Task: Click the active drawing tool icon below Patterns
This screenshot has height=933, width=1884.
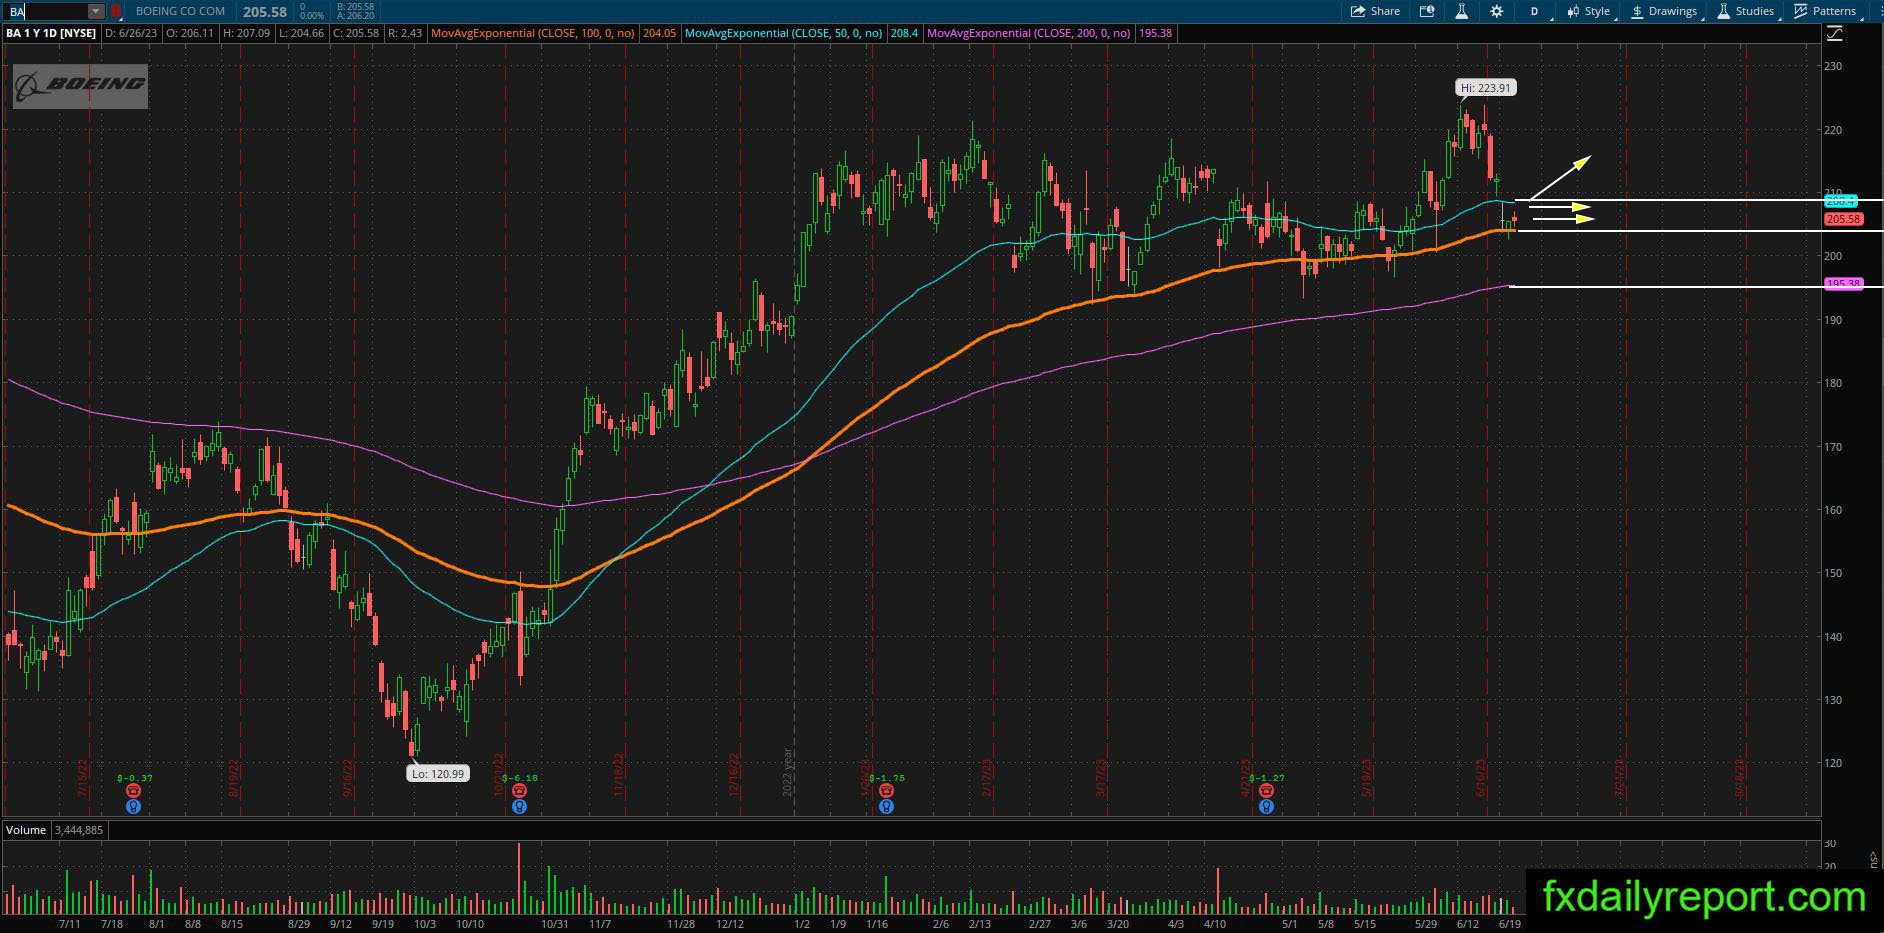Action: click(1834, 34)
